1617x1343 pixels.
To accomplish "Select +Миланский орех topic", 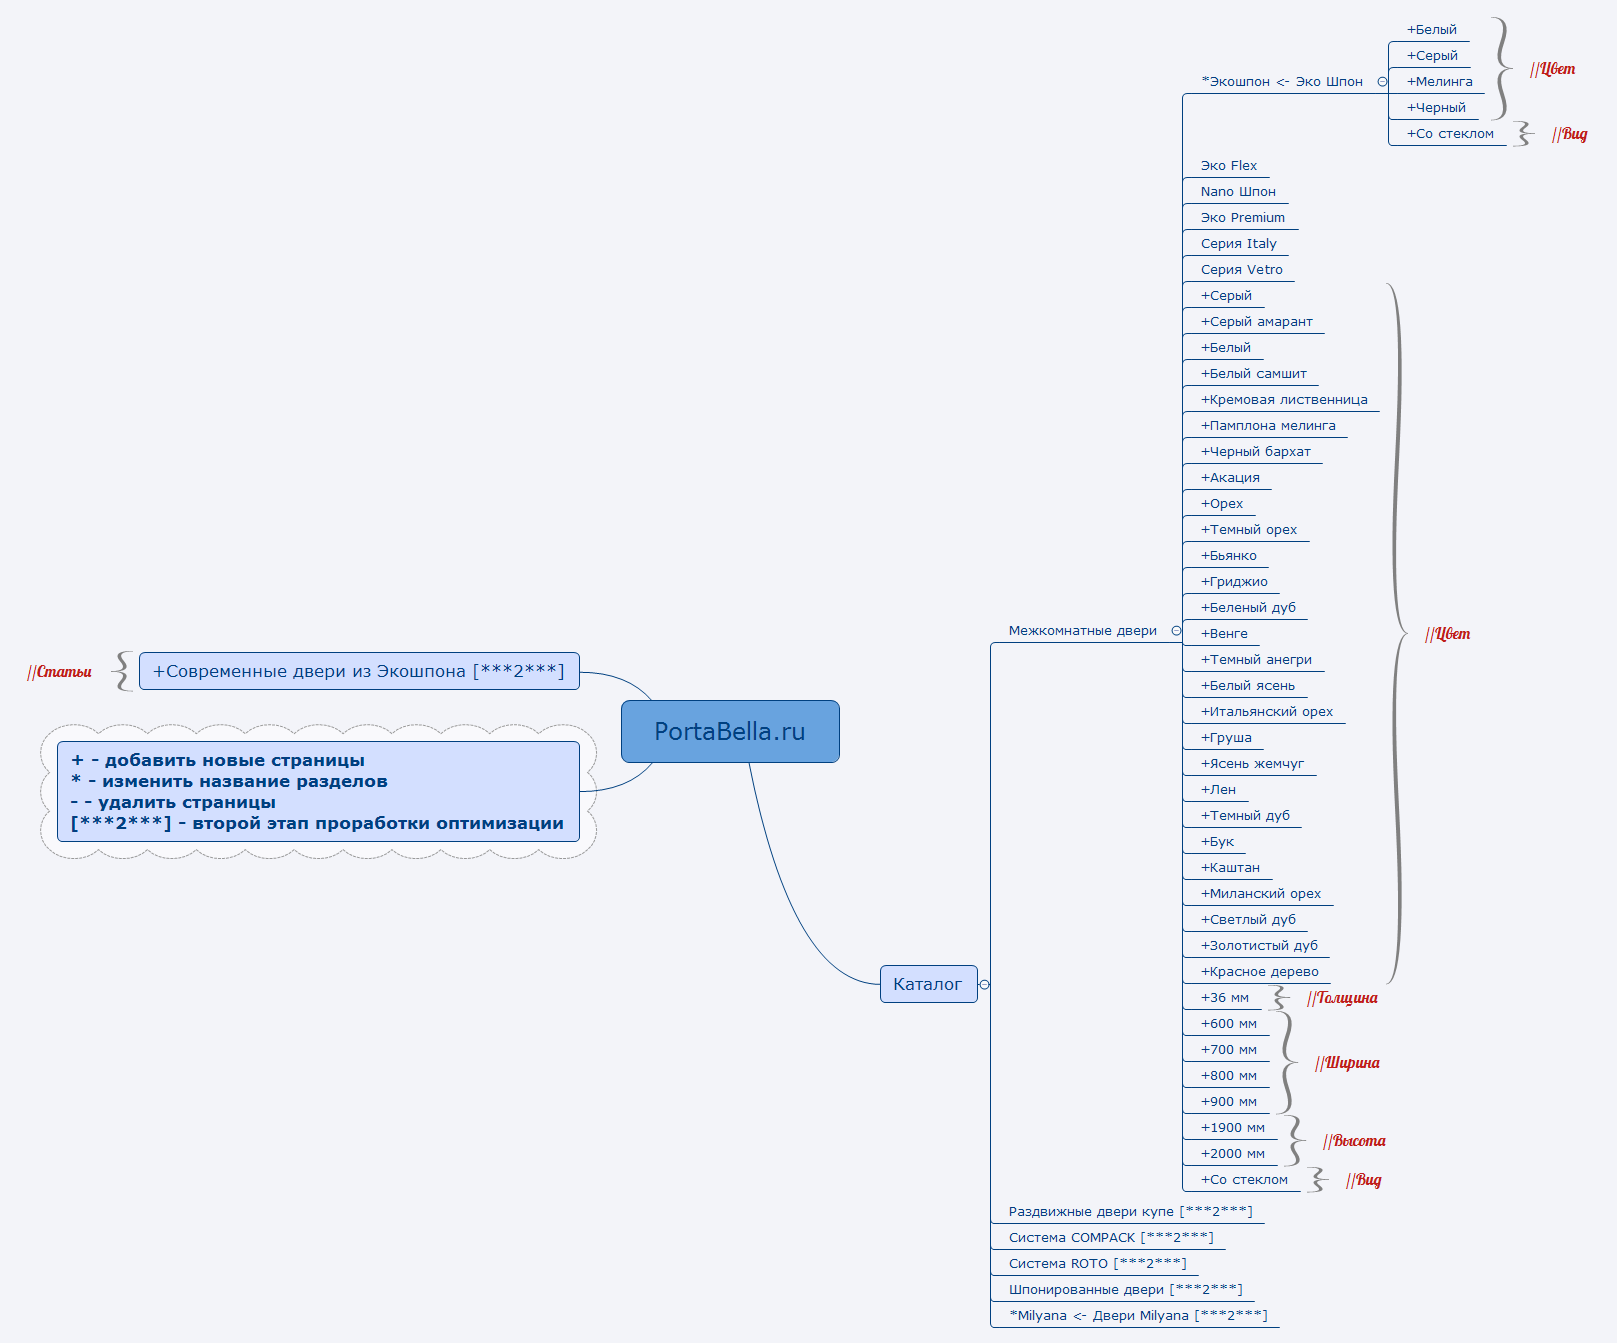I will pos(1261,894).
